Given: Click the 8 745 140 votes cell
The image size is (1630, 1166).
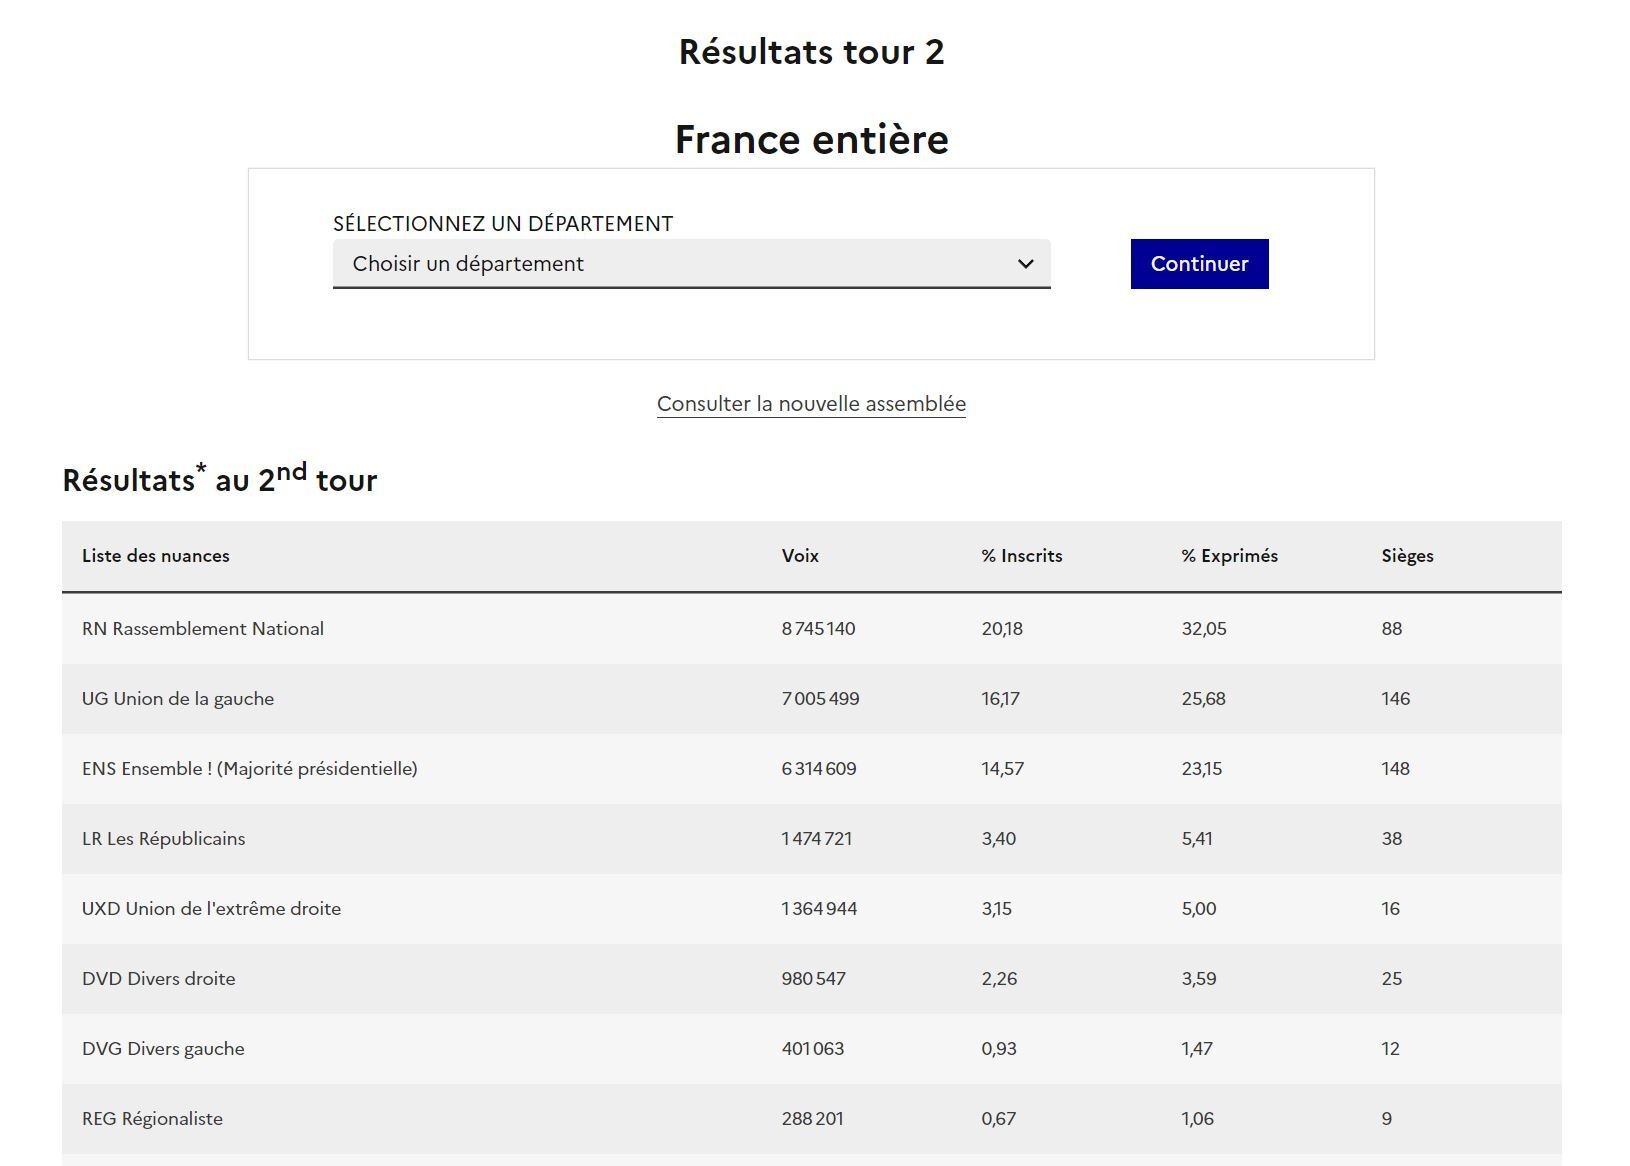Looking at the screenshot, I should click(x=818, y=629).
